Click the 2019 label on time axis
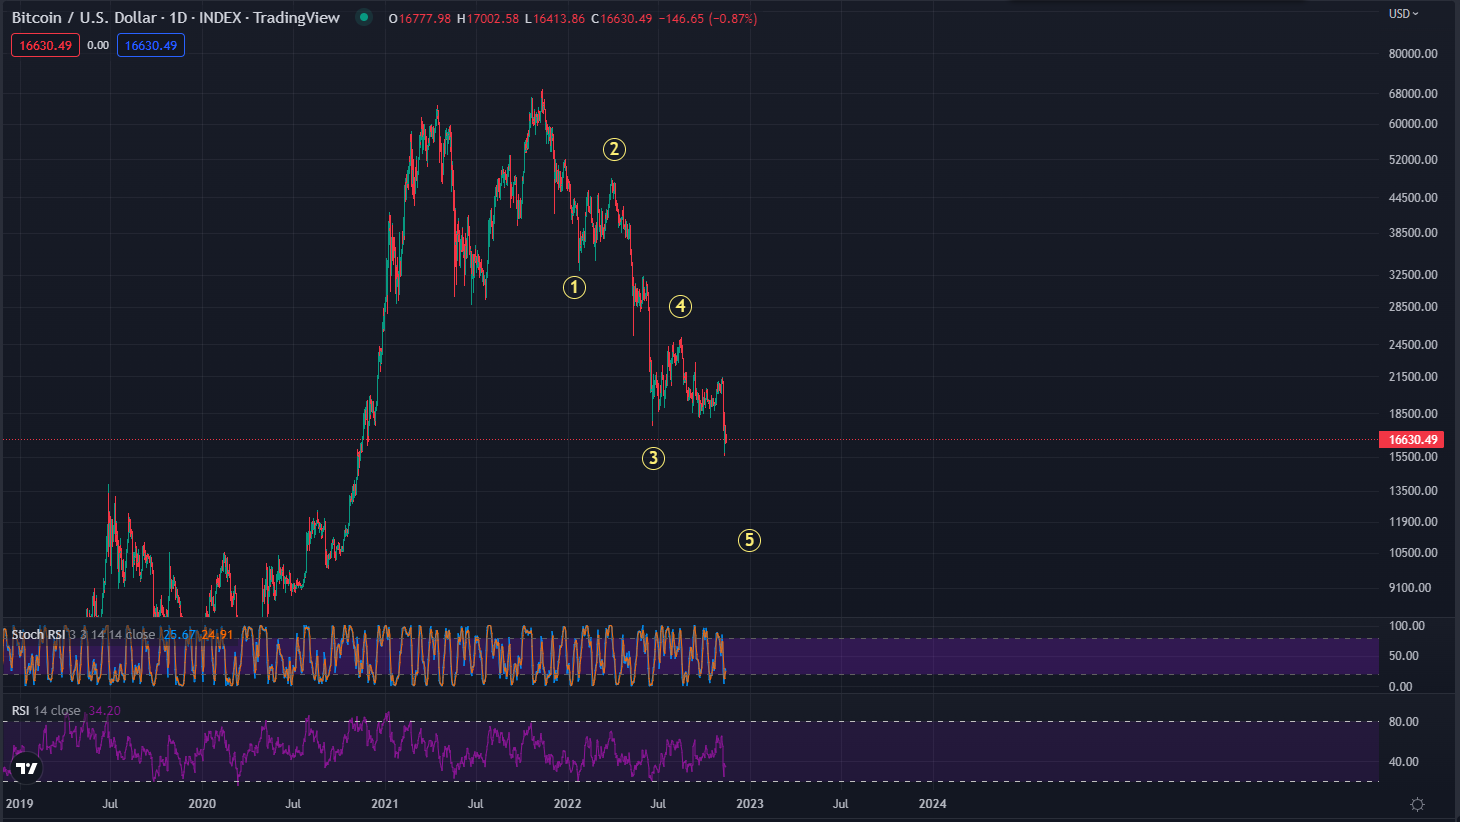This screenshot has width=1460, height=822. point(19,804)
